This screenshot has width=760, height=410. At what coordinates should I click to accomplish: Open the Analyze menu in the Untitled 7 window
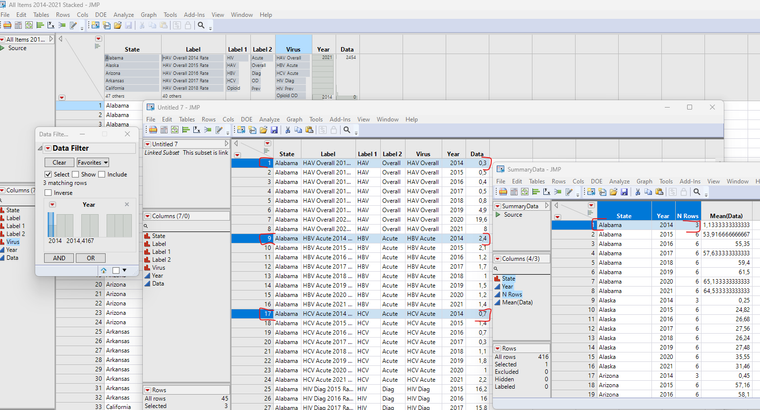(x=270, y=119)
